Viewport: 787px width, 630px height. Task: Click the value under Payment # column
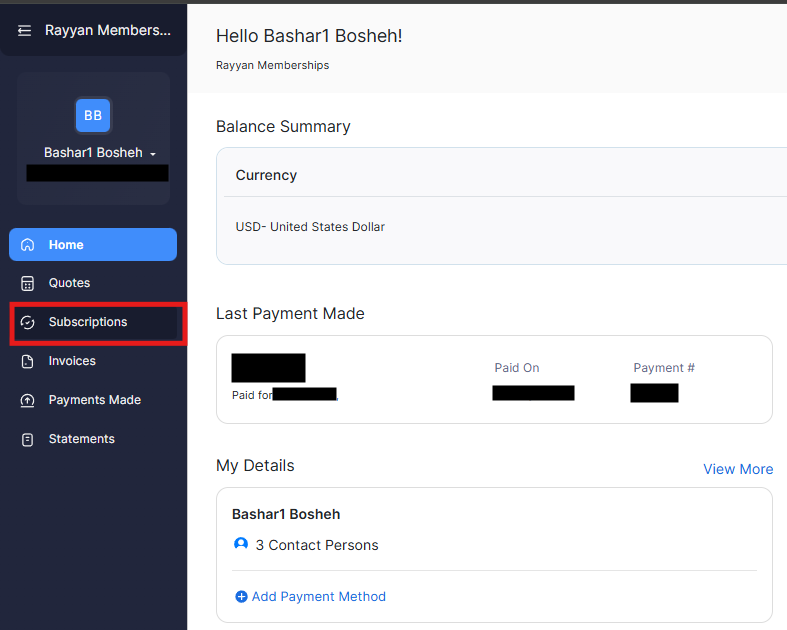coord(654,393)
